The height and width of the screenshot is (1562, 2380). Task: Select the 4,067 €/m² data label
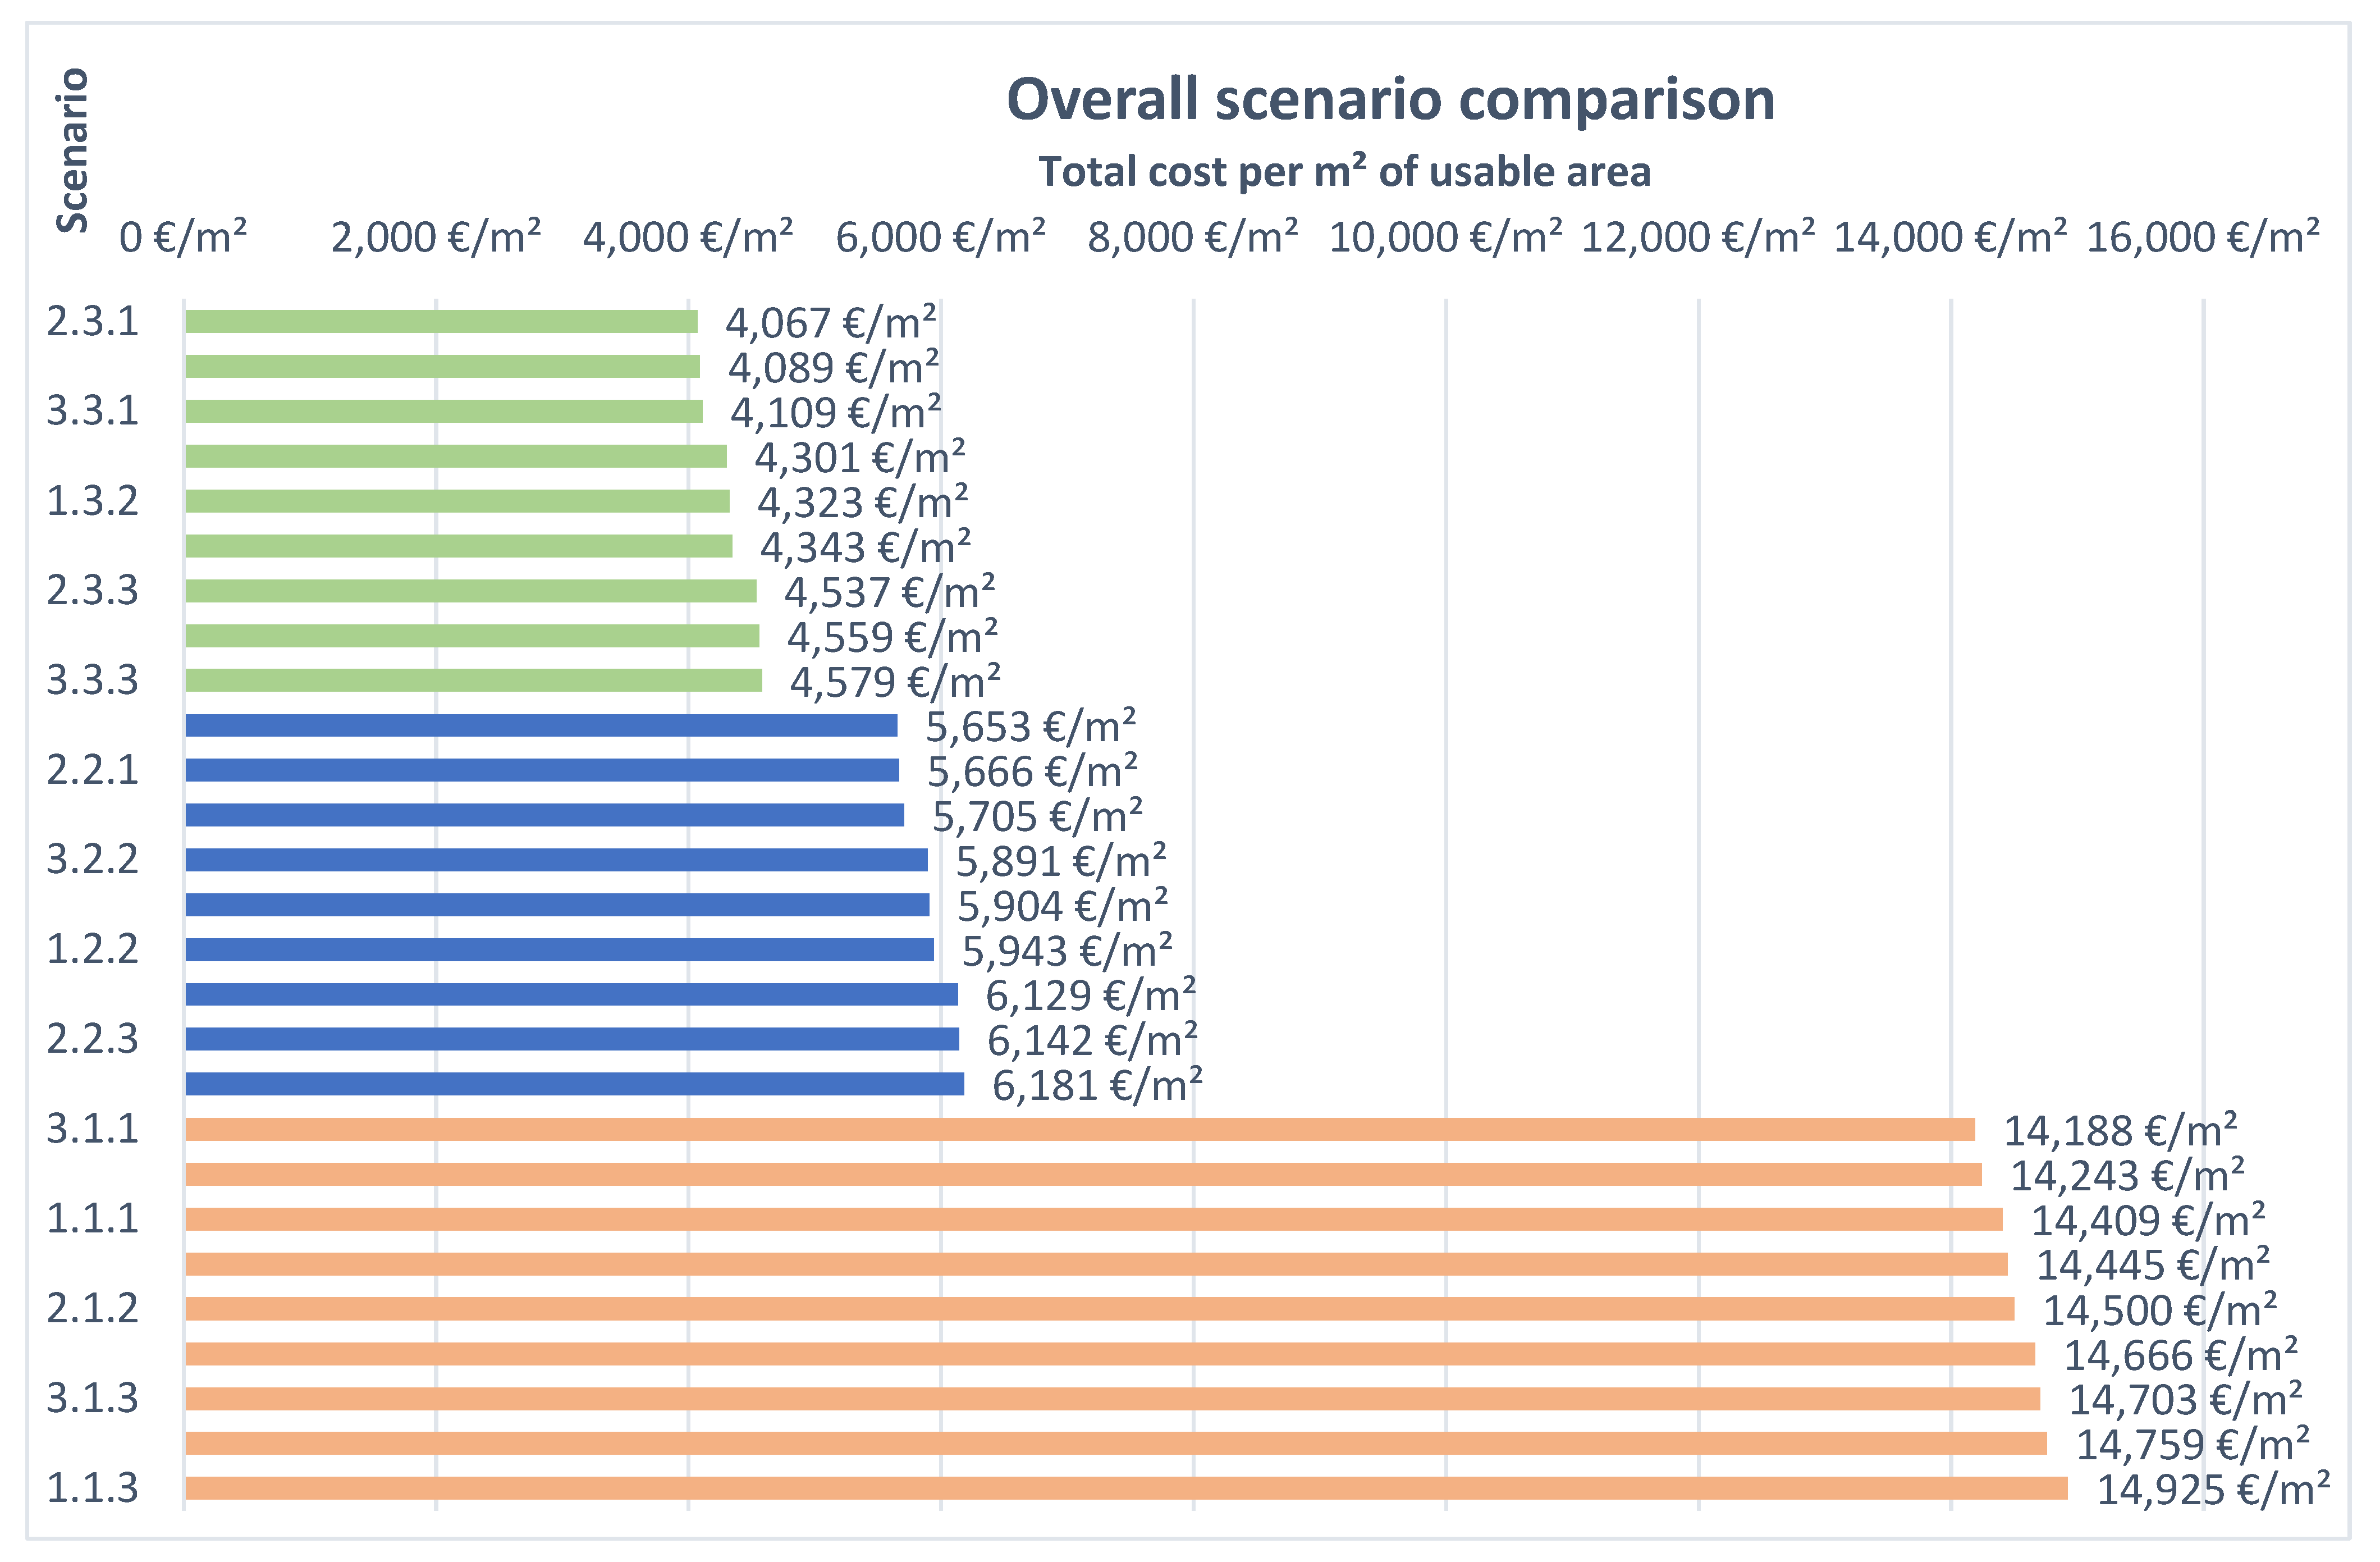click(x=831, y=323)
